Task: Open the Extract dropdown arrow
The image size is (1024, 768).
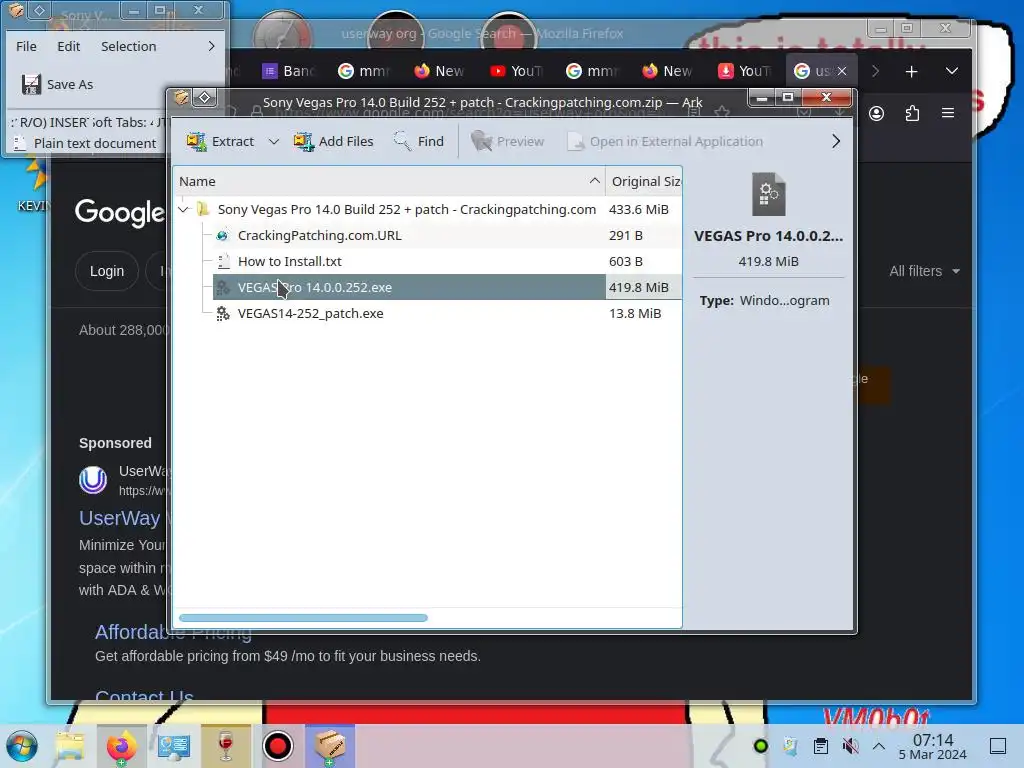Action: [x=274, y=141]
